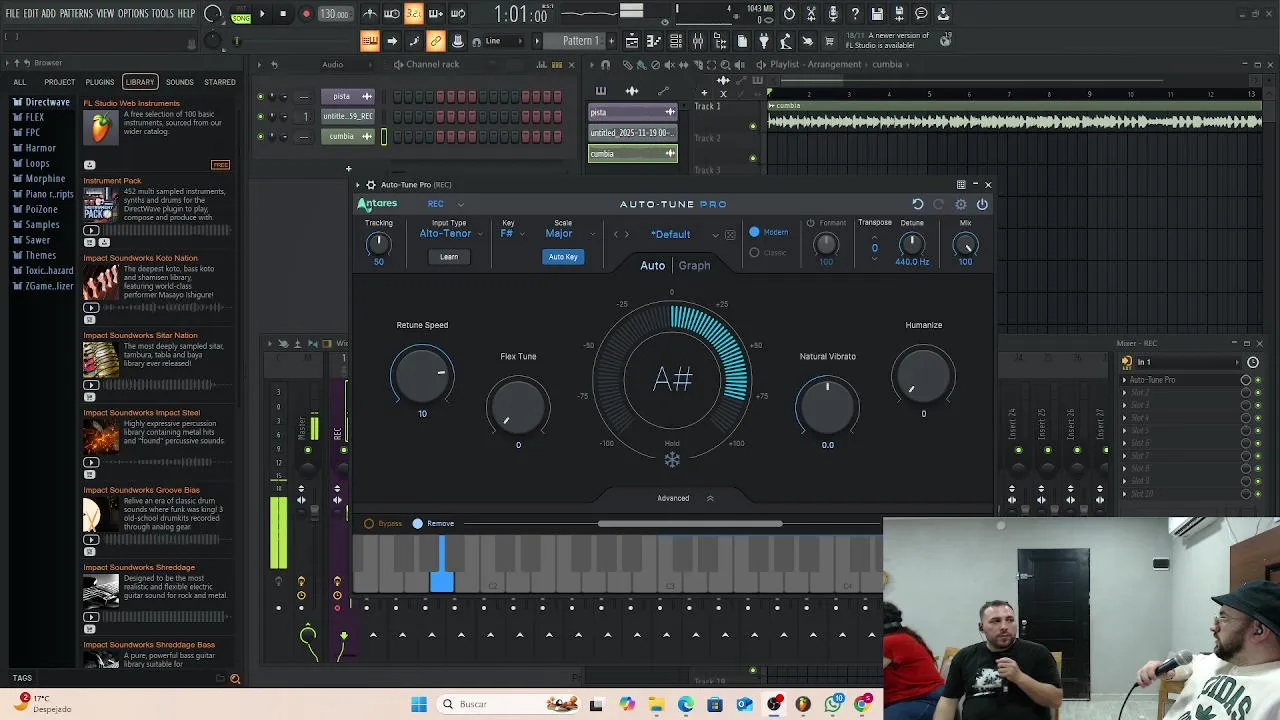This screenshot has width=1280, height=720.
Task: Switch to the browser PLUGINS tab
Action: pos(100,82)
